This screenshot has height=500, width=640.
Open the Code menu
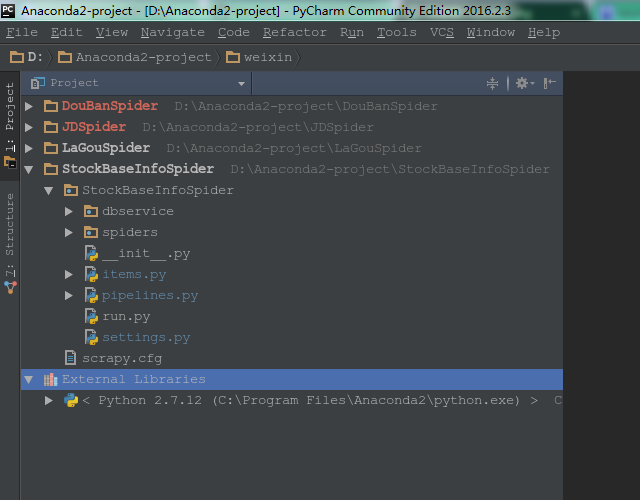233,32
